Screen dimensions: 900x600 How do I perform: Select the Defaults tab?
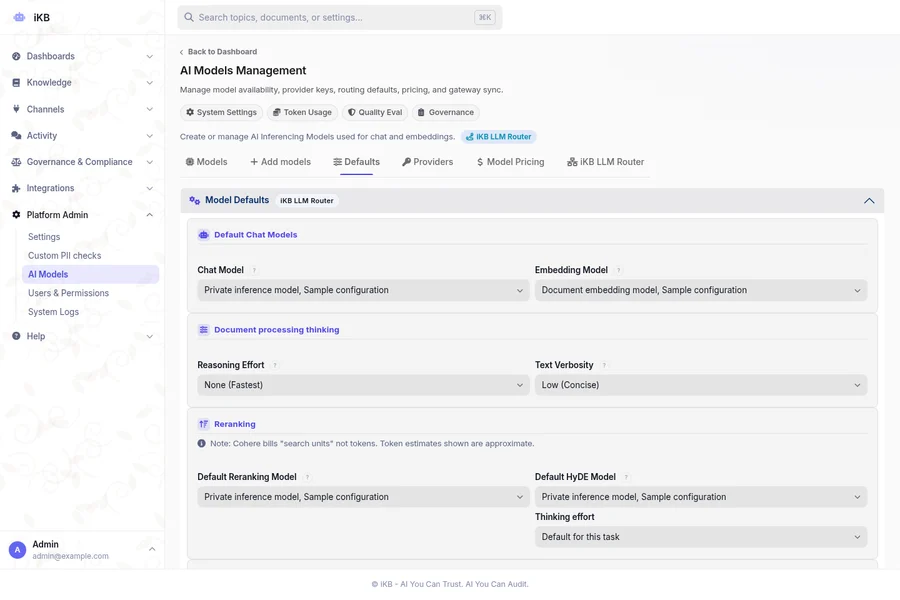click(x=356, y=162)
